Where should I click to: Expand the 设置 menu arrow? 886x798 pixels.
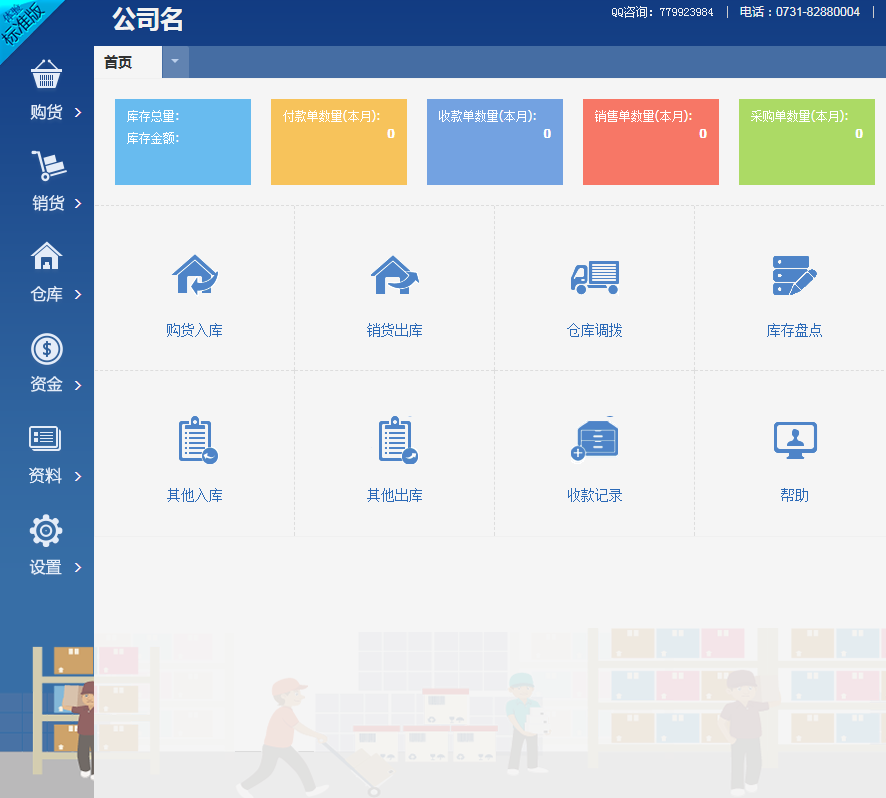click(78, 567)
